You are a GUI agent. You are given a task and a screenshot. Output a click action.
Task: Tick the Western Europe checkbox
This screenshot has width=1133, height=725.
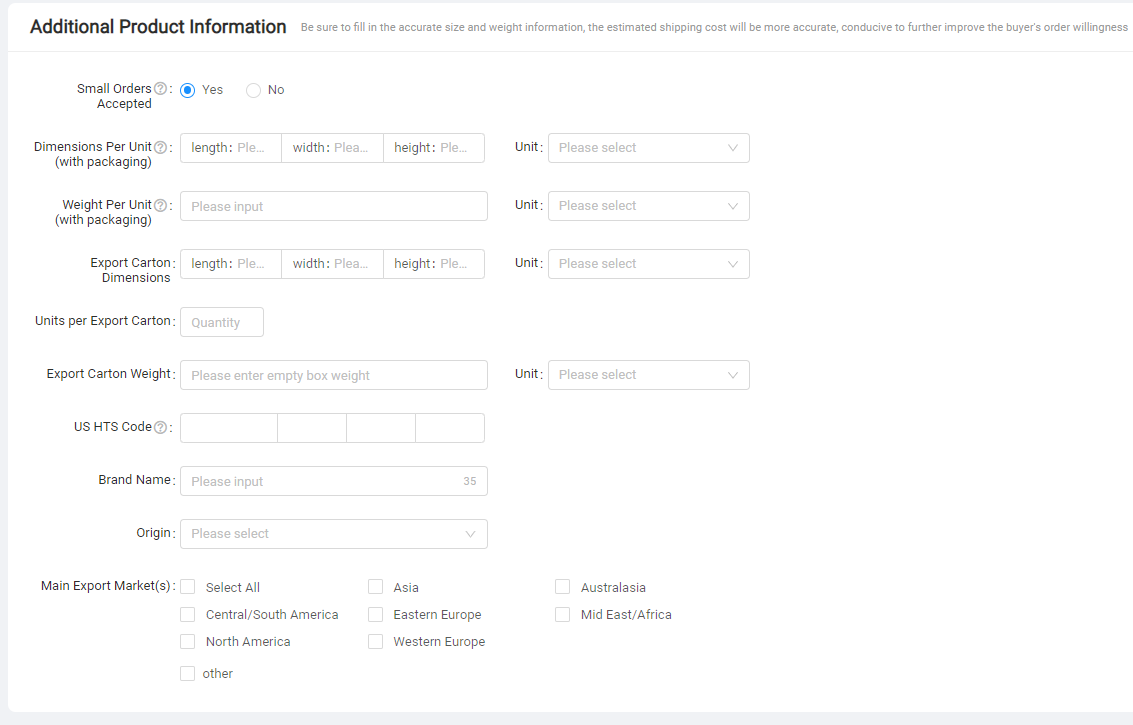pyautogui.click(x=376, y=641)
